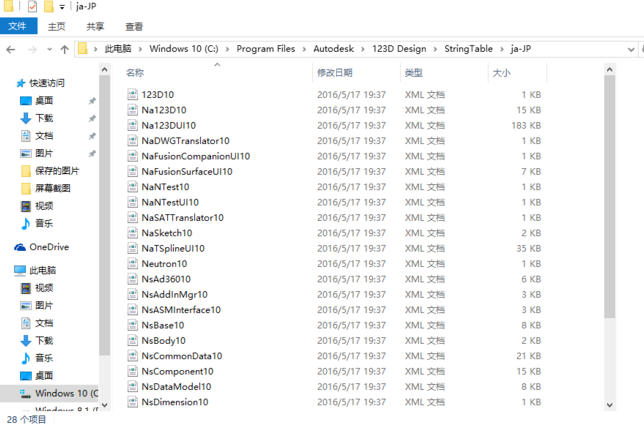Expand the chevron after Autodesk in the path

click(363, 49)
